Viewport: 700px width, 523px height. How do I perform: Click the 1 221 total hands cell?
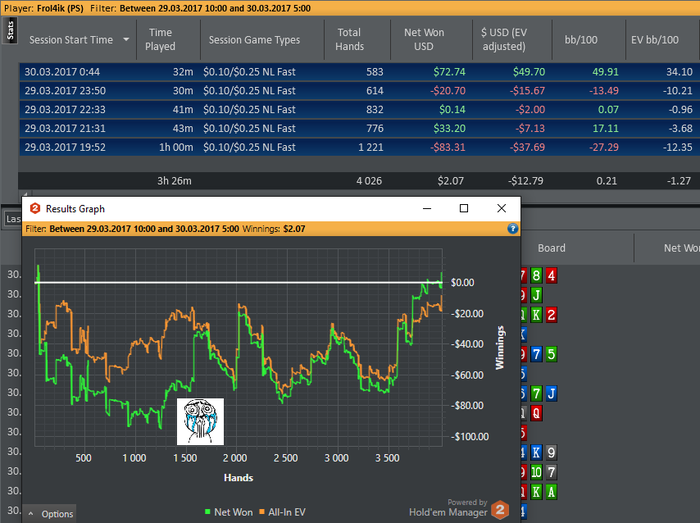[371, 147]
